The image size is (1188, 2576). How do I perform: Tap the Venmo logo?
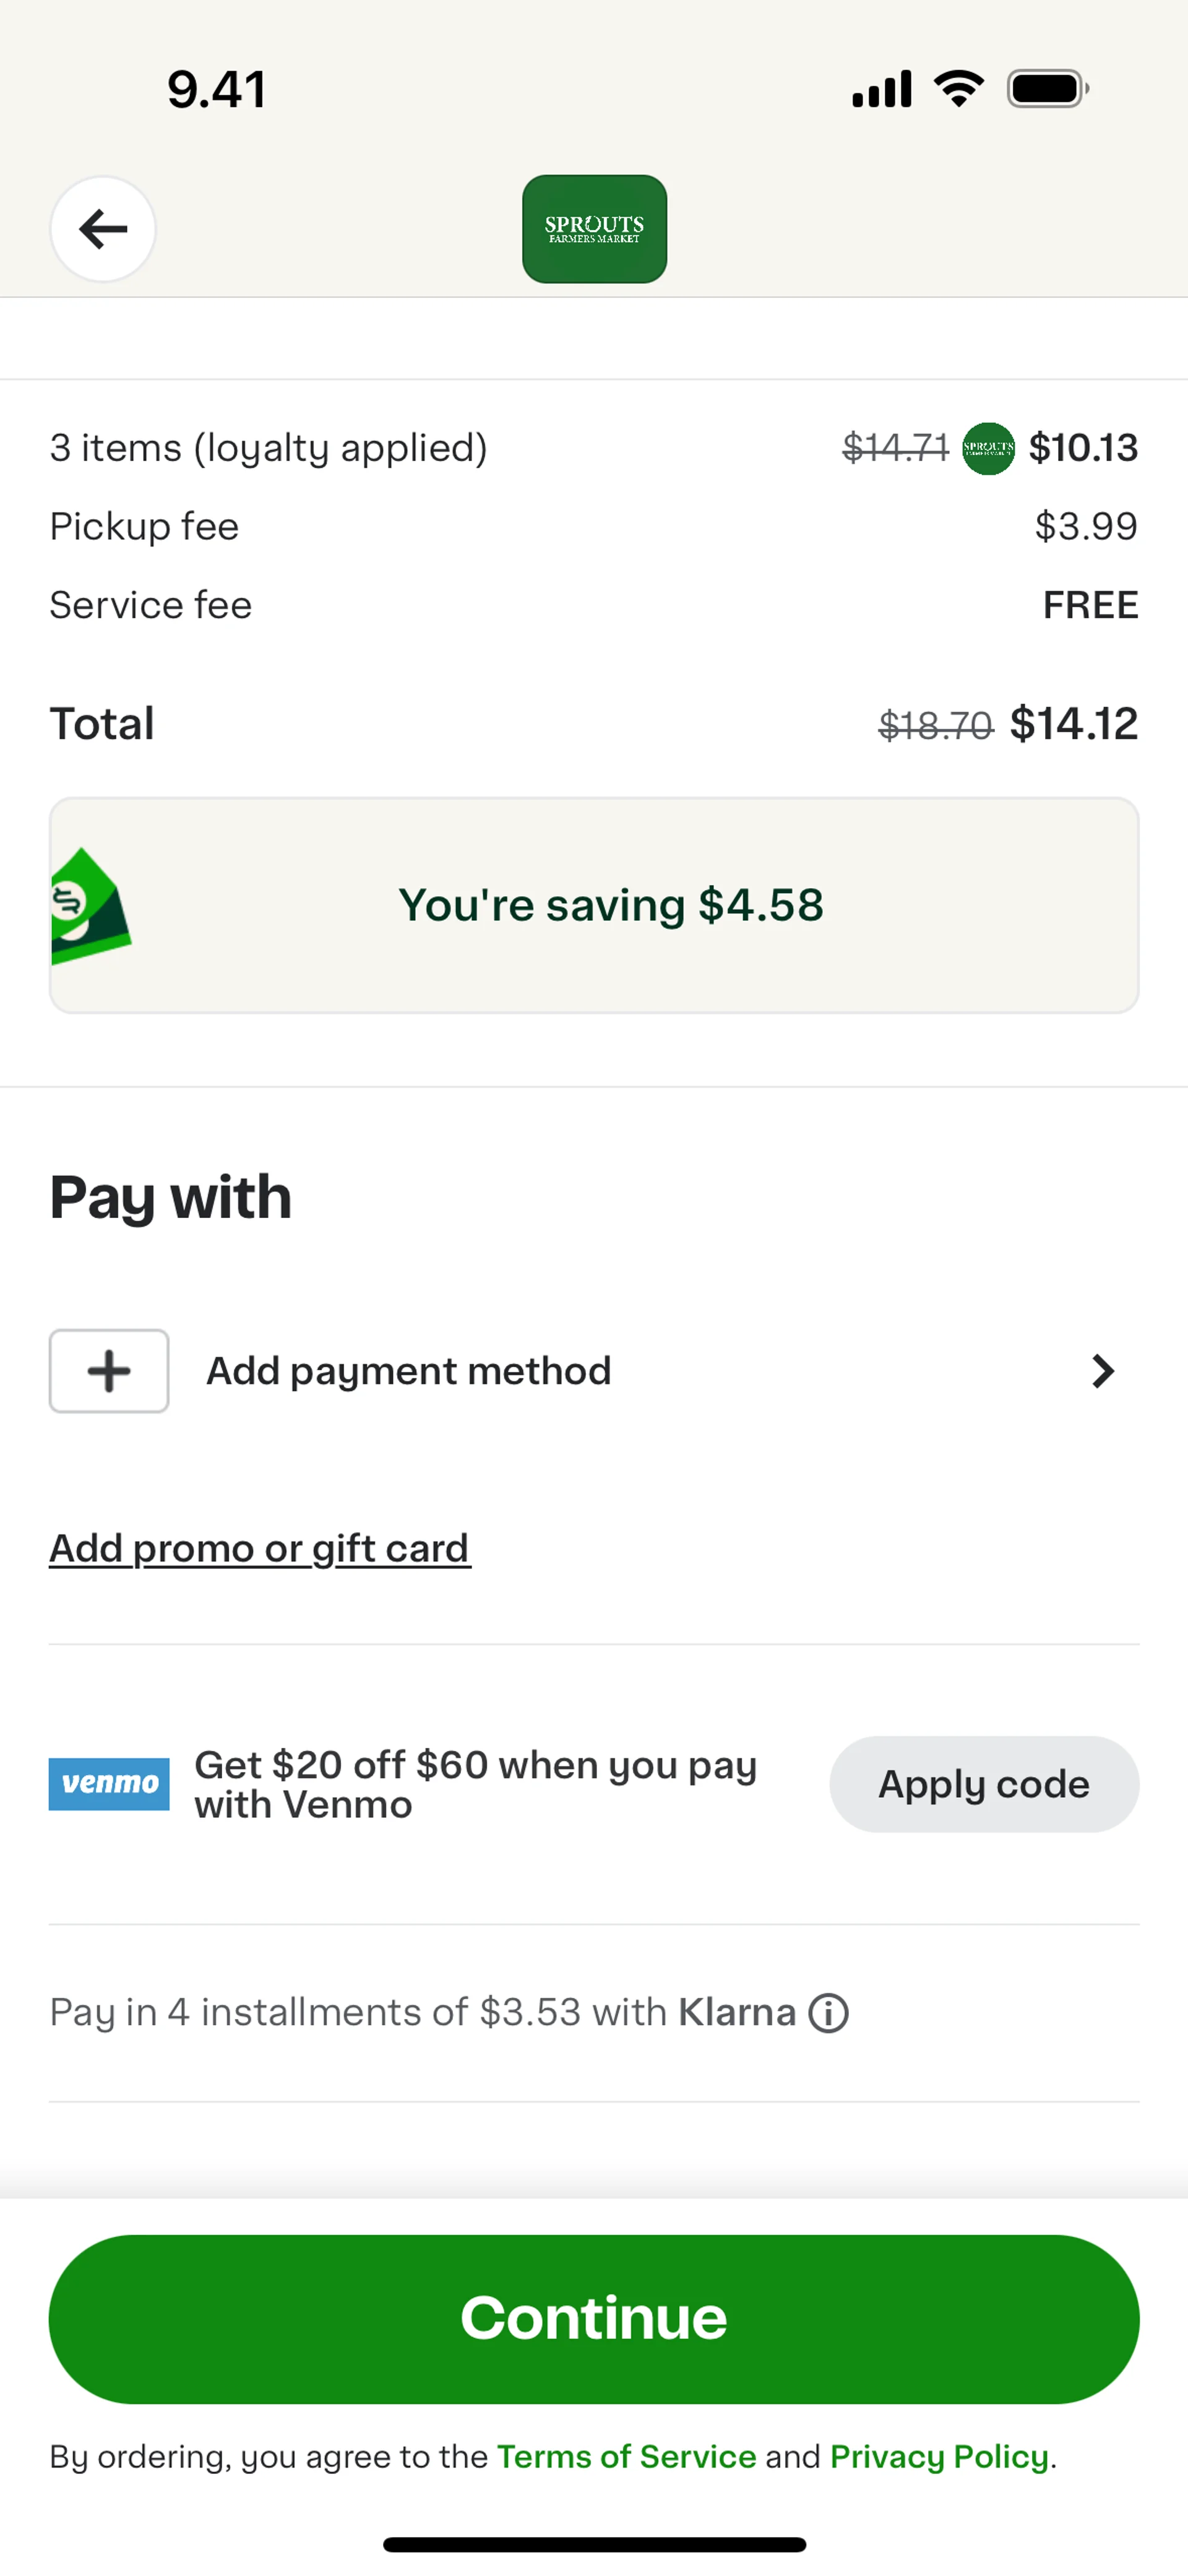click(109, 1784)
